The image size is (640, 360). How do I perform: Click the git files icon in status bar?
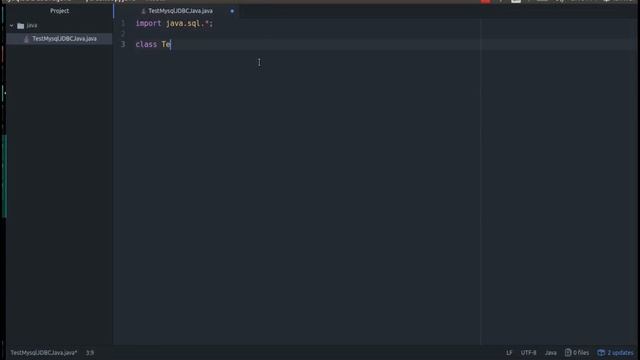[x=568, y=353]
